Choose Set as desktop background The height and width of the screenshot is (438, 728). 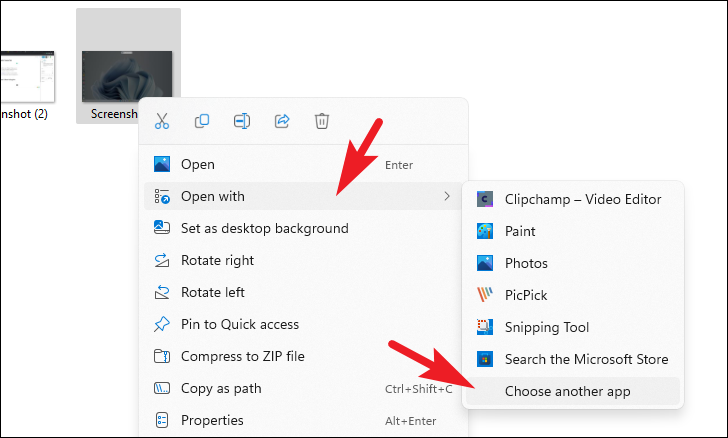303,228
